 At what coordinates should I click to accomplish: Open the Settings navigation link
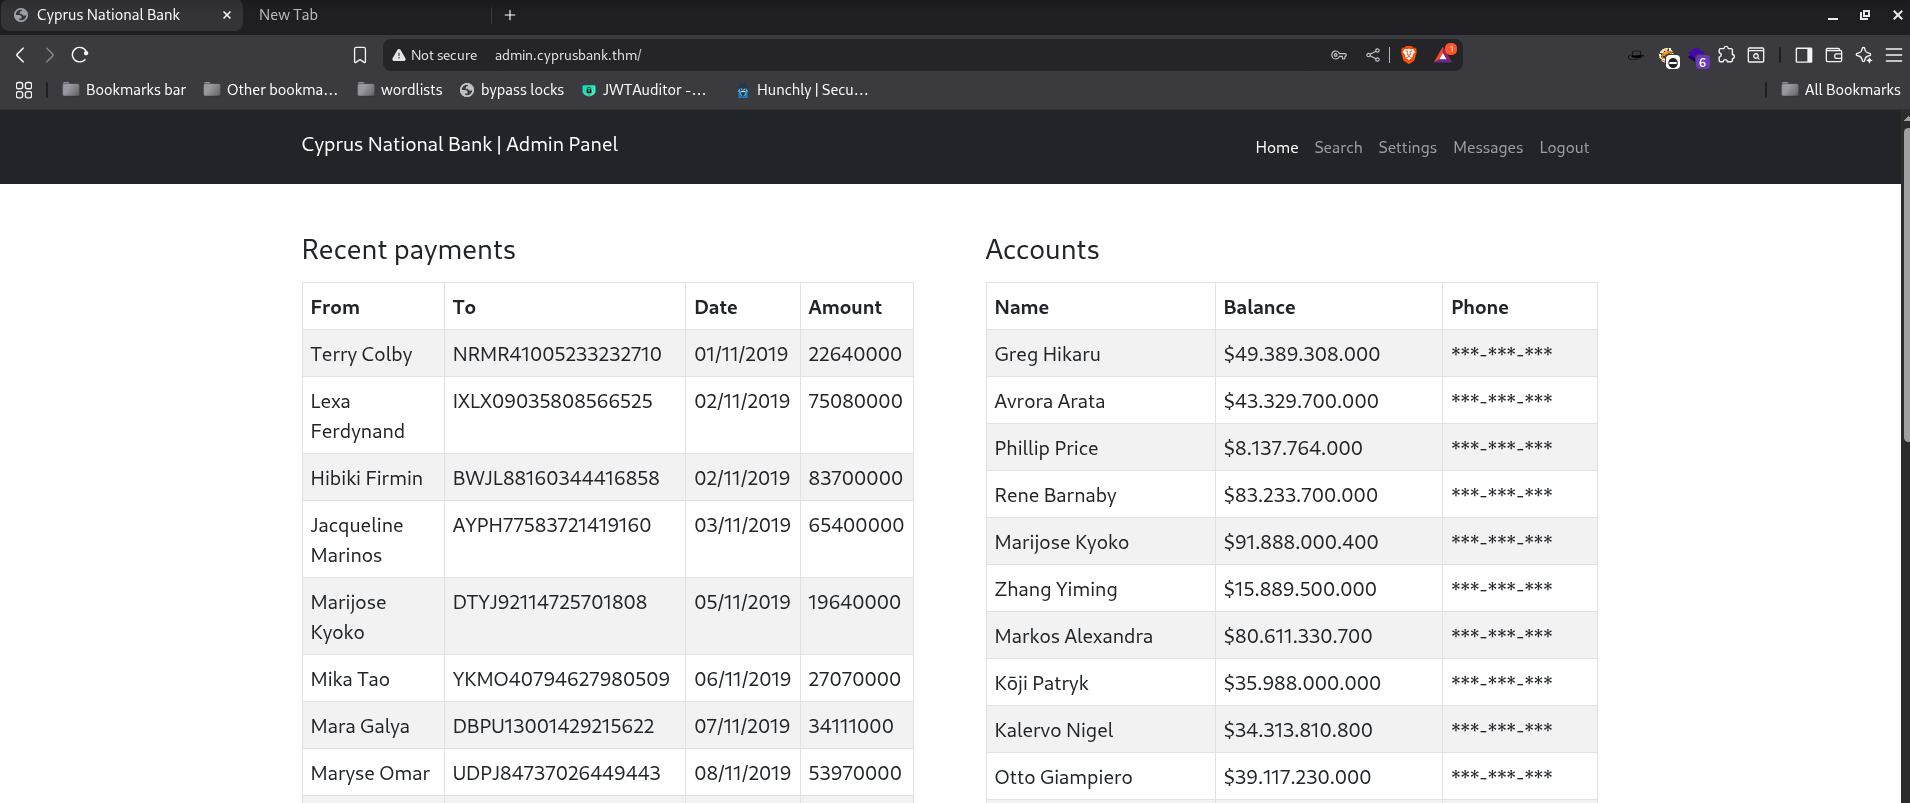tap(1407, 148)
